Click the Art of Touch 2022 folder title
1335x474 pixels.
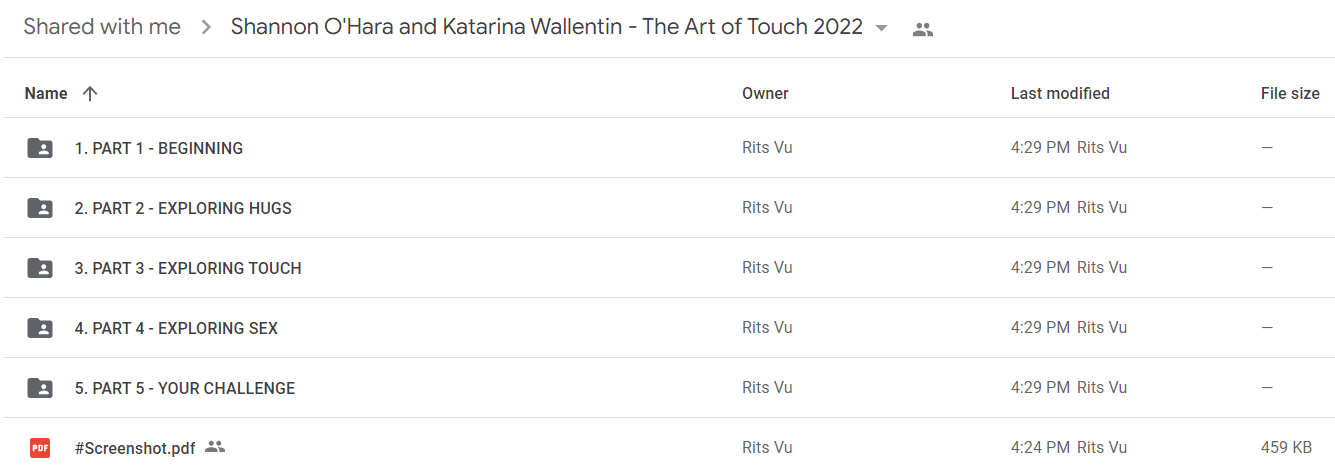click(547, 27)
